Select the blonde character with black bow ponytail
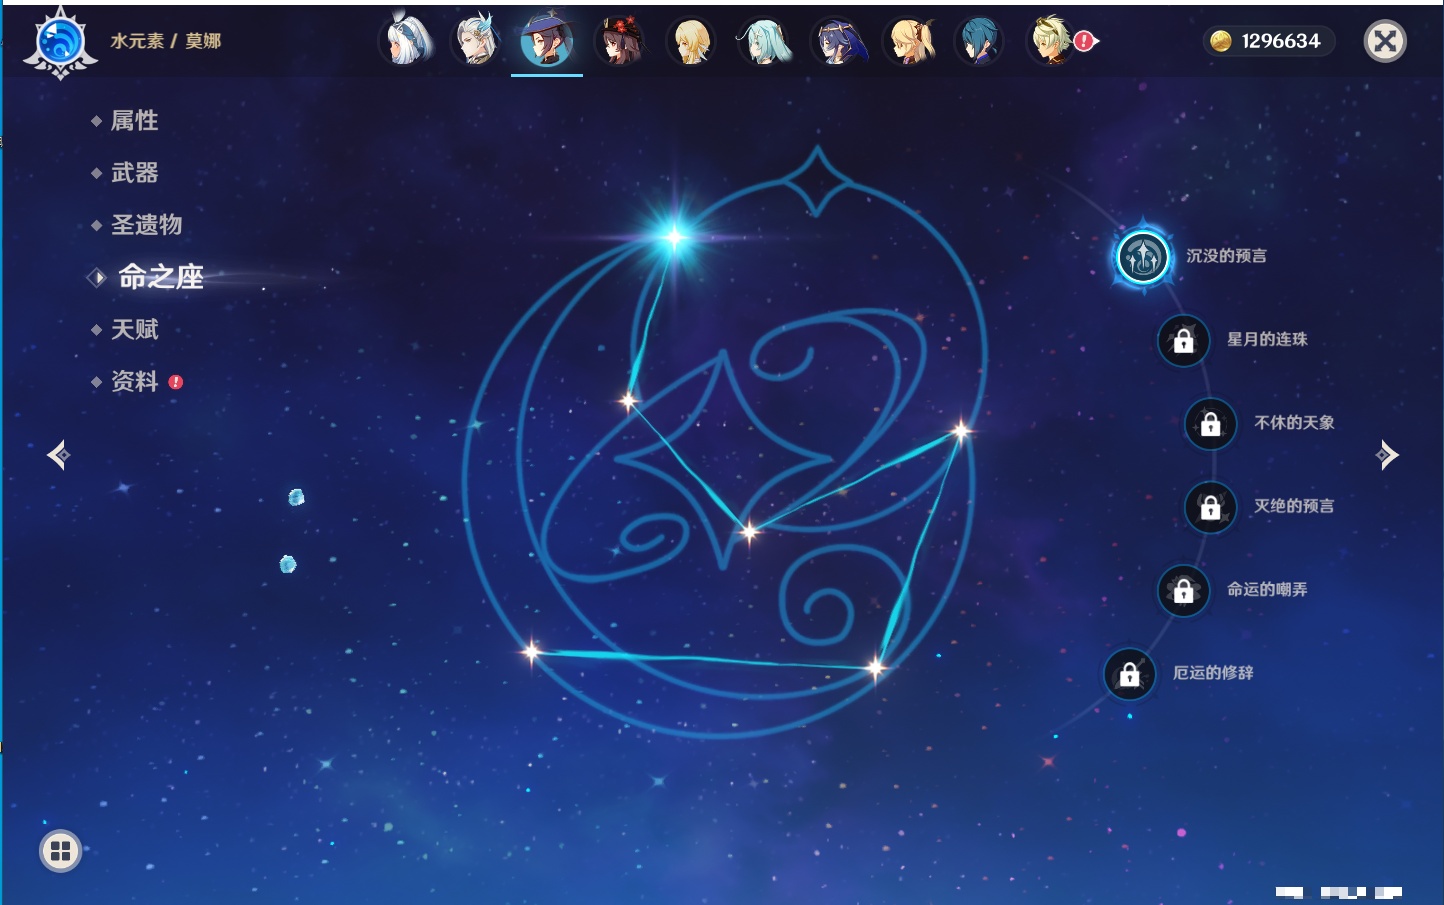This screenshot has width=1444, height=905. (909, 41)
